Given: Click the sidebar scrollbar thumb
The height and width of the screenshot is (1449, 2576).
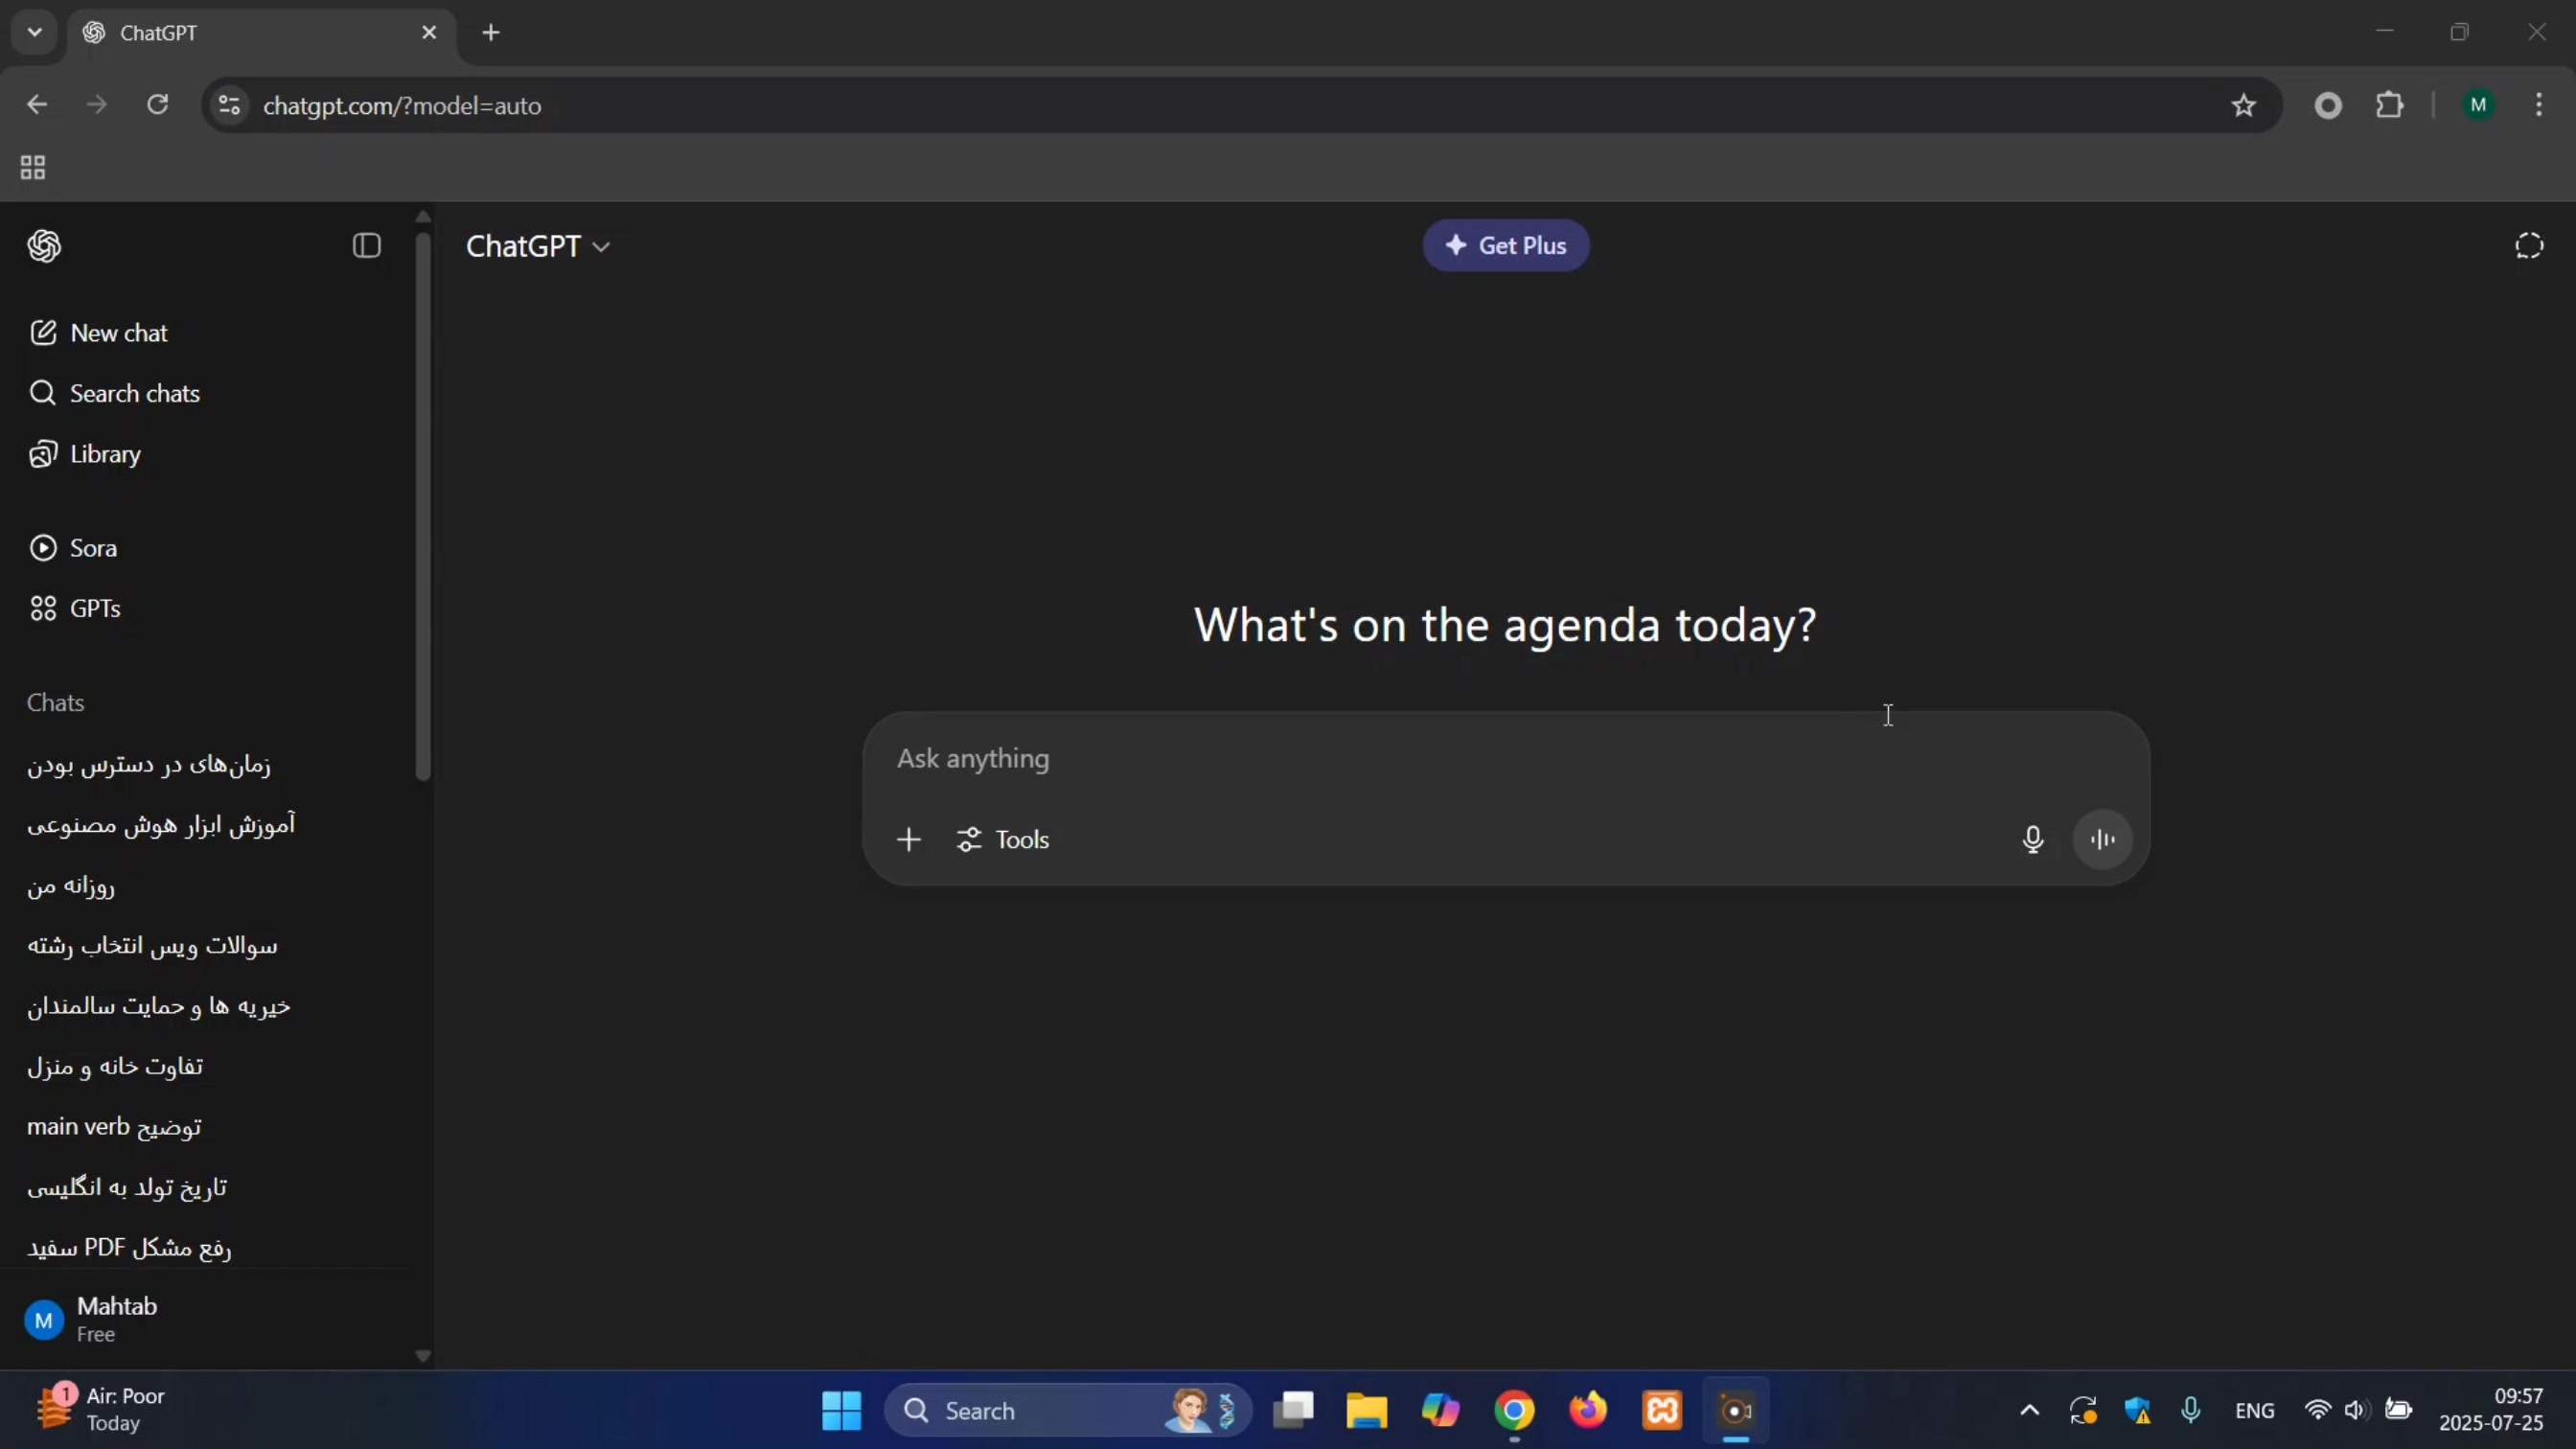Looking at the screenshot, I should click(423, 506).
